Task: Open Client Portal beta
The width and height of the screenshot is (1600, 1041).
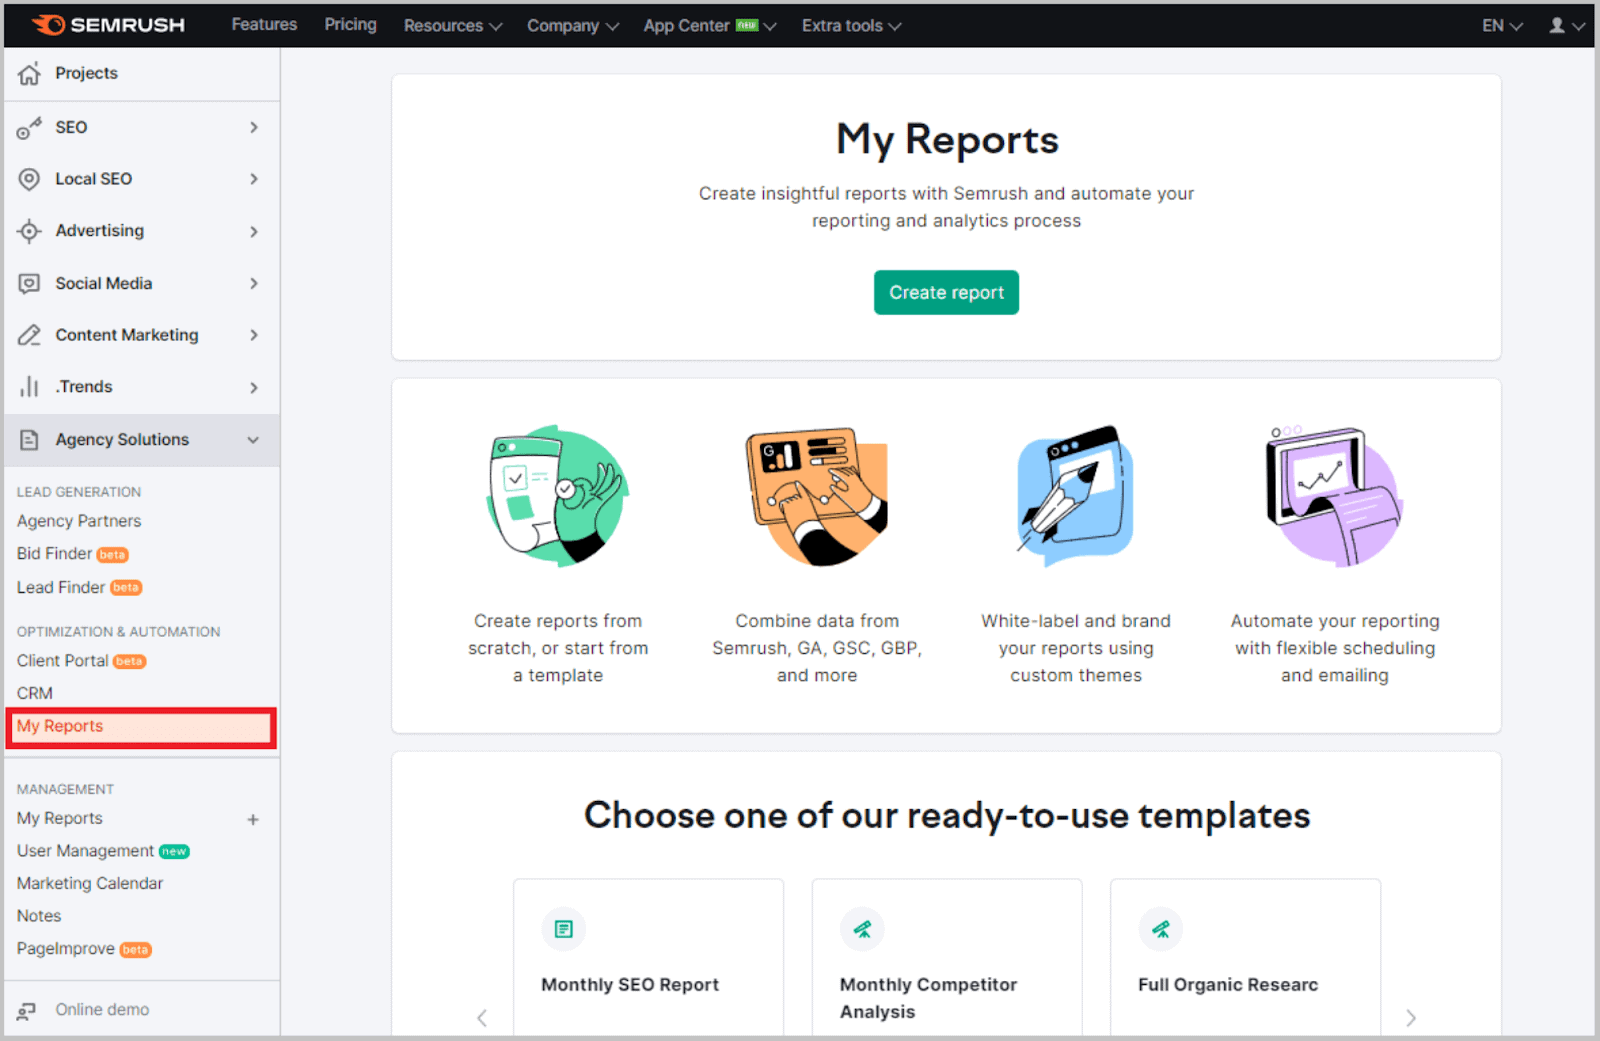Action: 81,661
